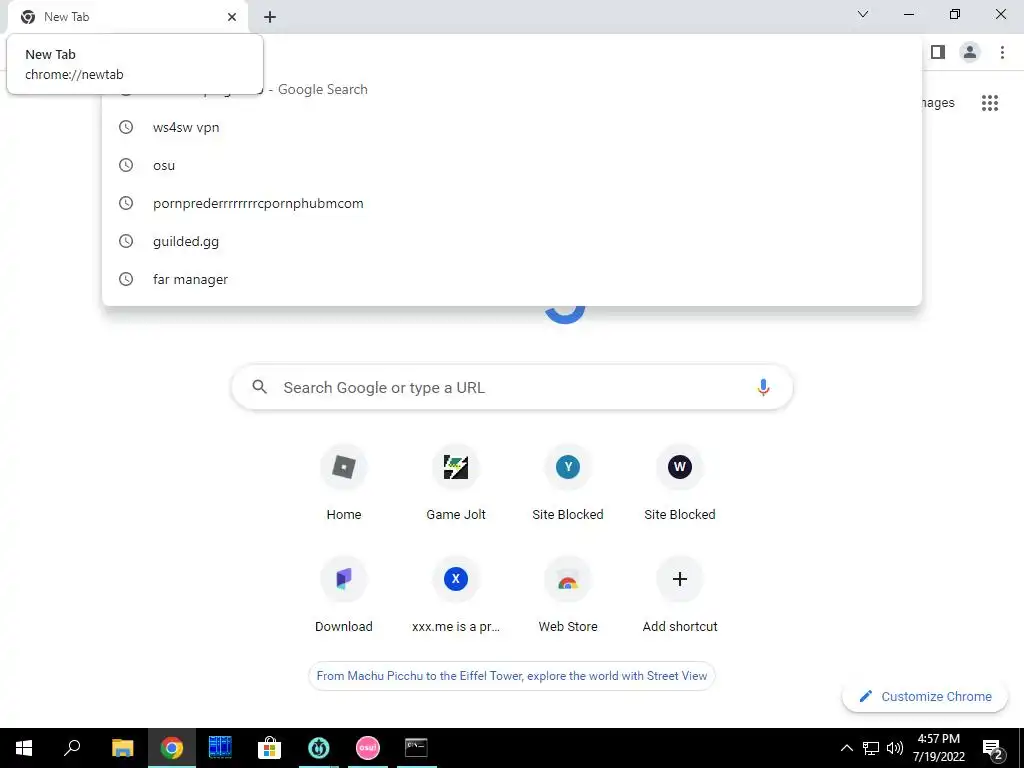The width and height of the screenshot is (1024, 768).
Task: Select the New Tab tab
Action: click(127, 17)
